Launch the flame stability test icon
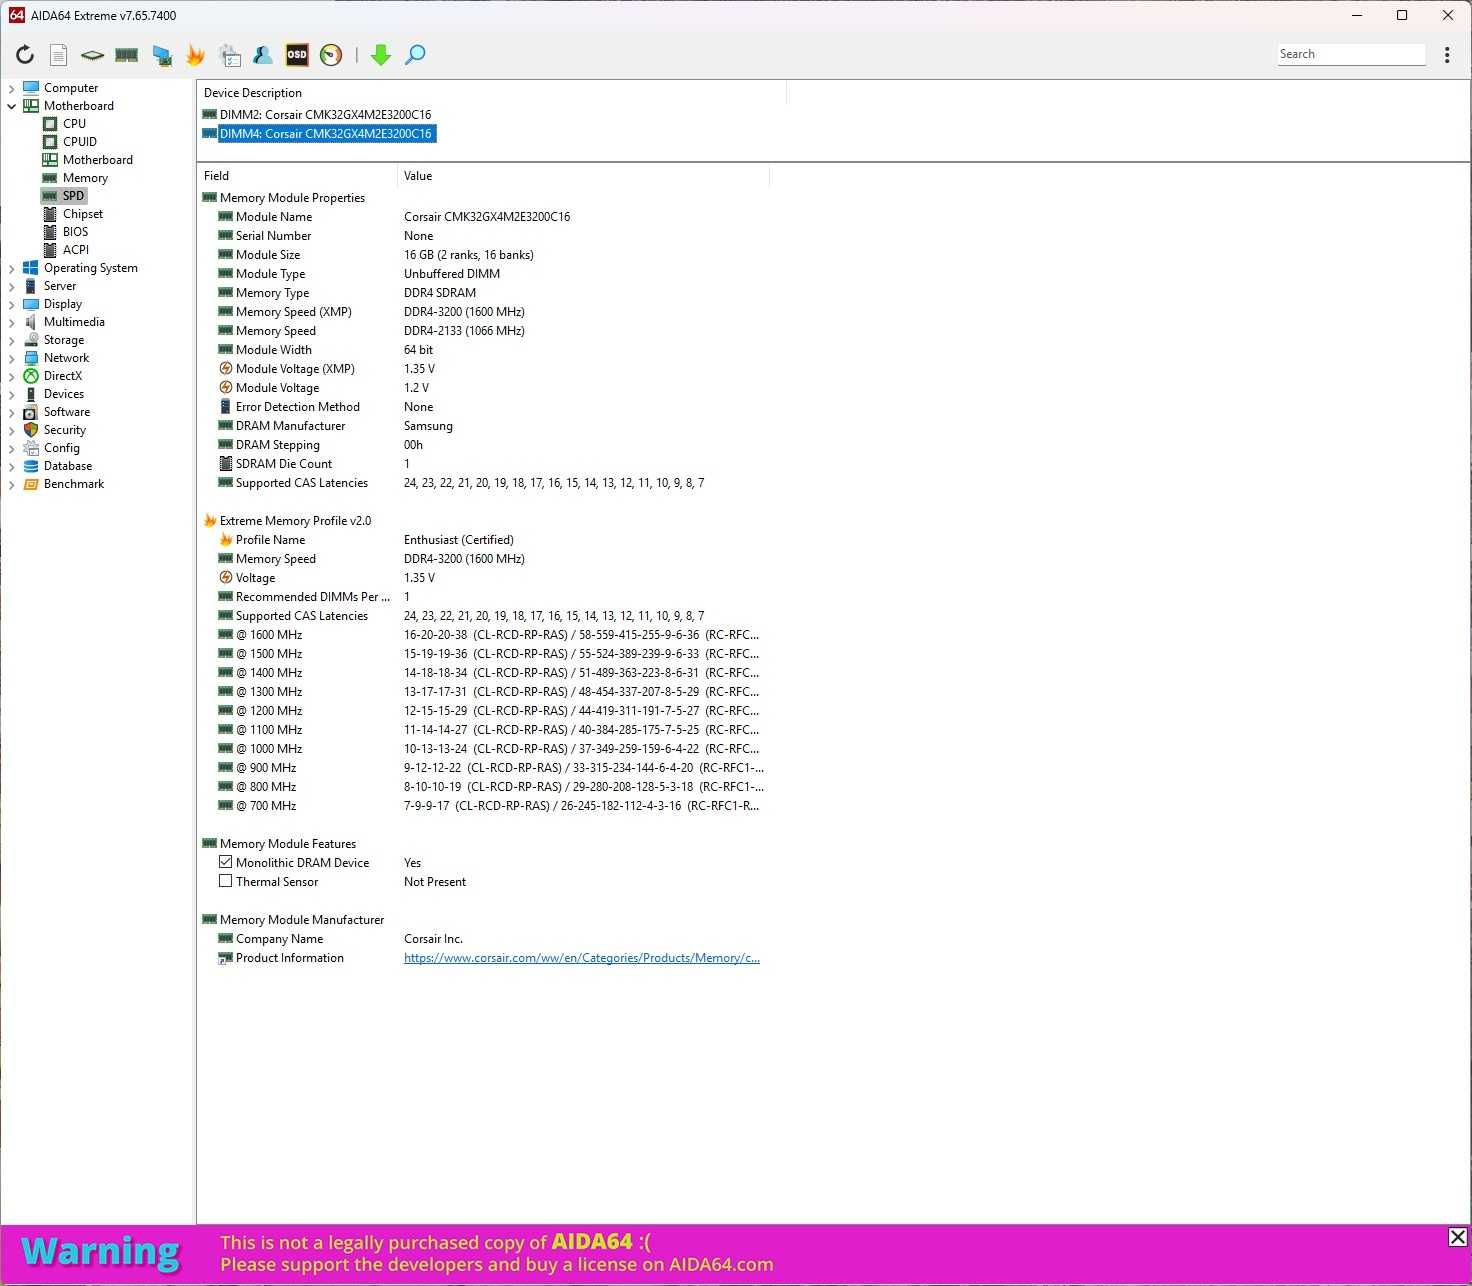Screen dimensions: 1472x1286 point(195,55)
